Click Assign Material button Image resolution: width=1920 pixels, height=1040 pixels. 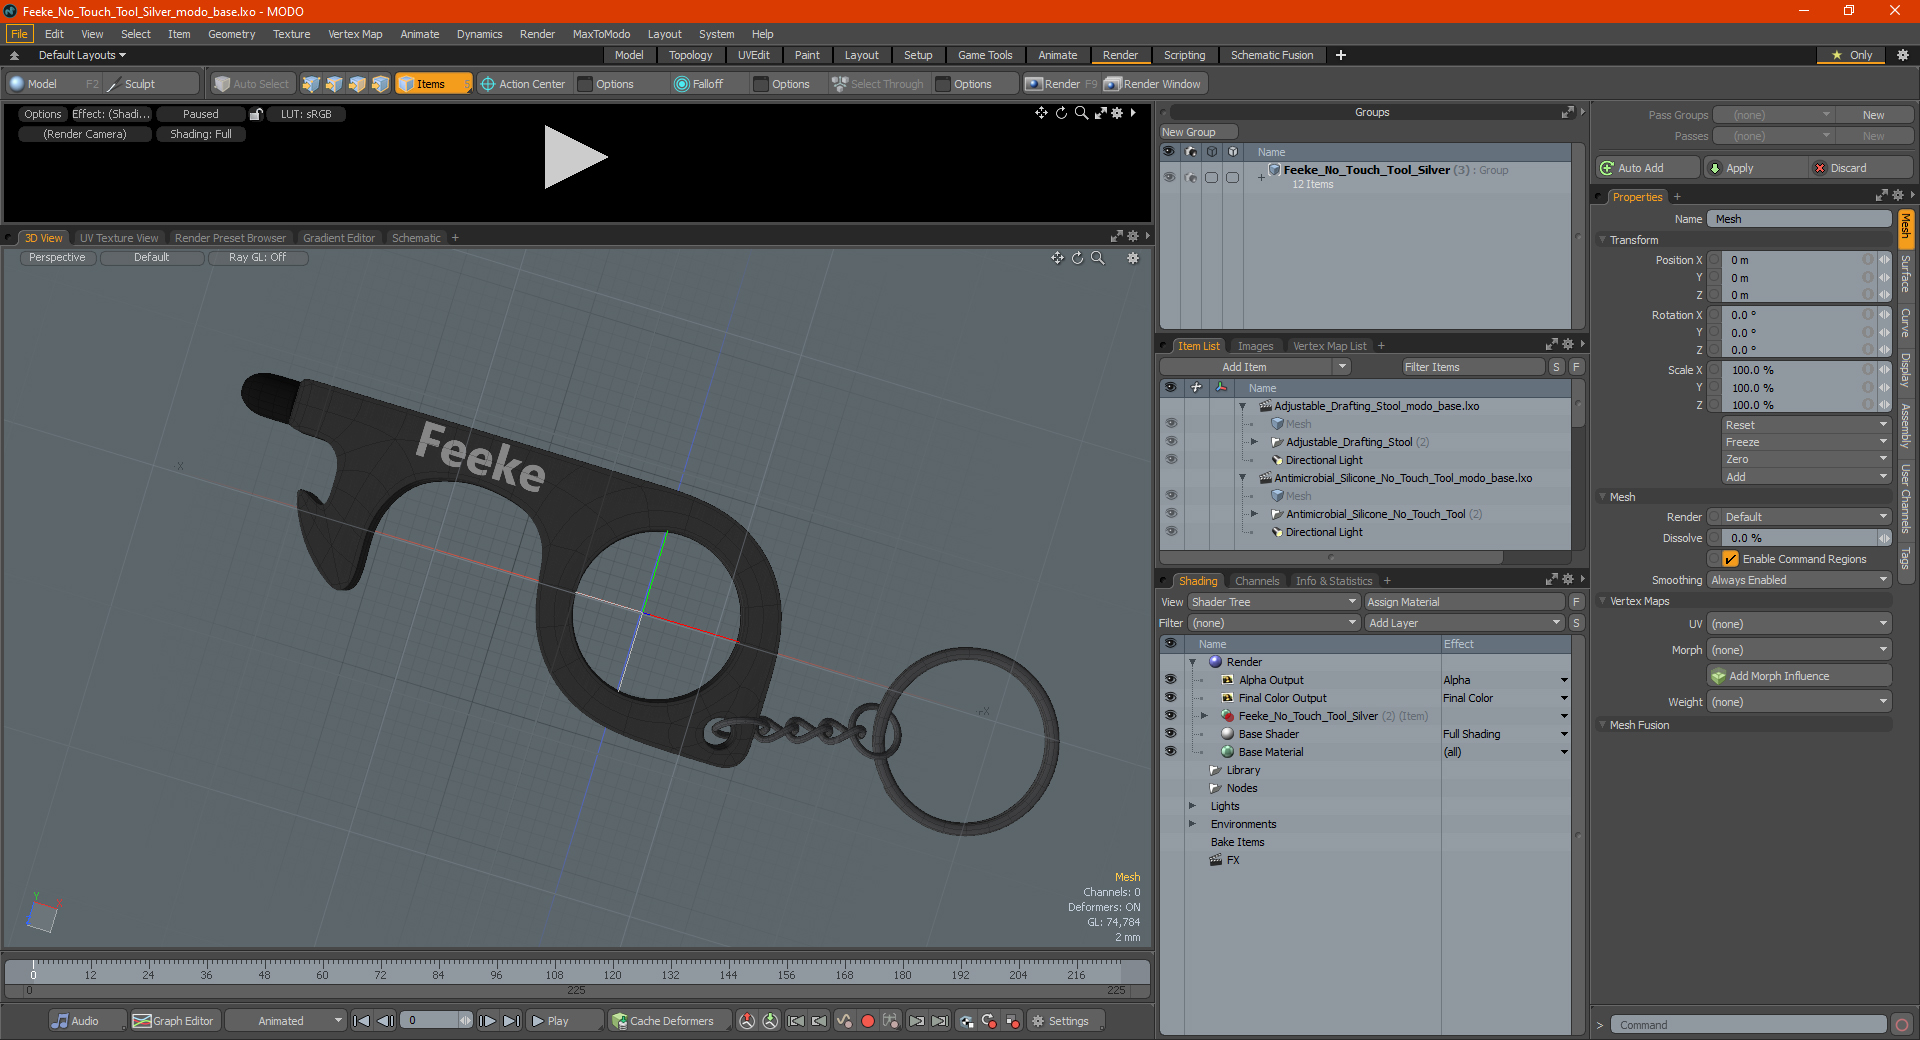1464,602
